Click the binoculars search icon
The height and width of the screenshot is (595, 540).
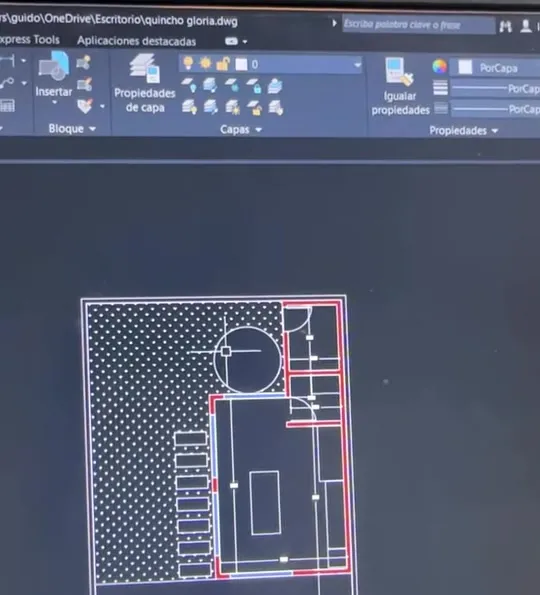pyautogui.click(x=505, y=27)
